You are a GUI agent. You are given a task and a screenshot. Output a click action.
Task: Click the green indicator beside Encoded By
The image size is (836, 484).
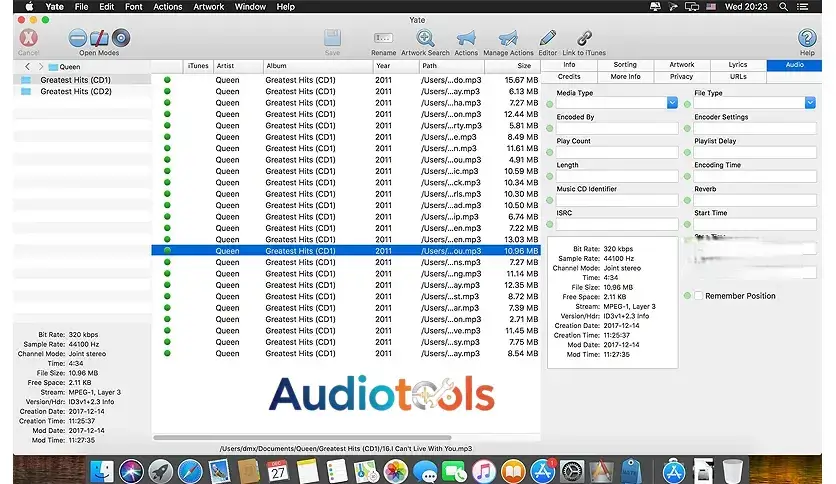coord(550,128)
